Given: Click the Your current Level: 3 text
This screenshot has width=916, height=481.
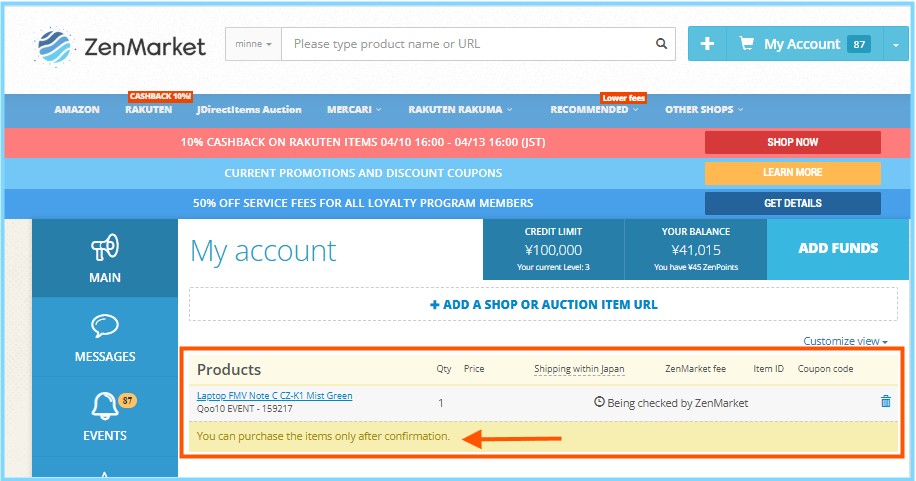Looking at the screenshot, I should (x=553, y=267).
